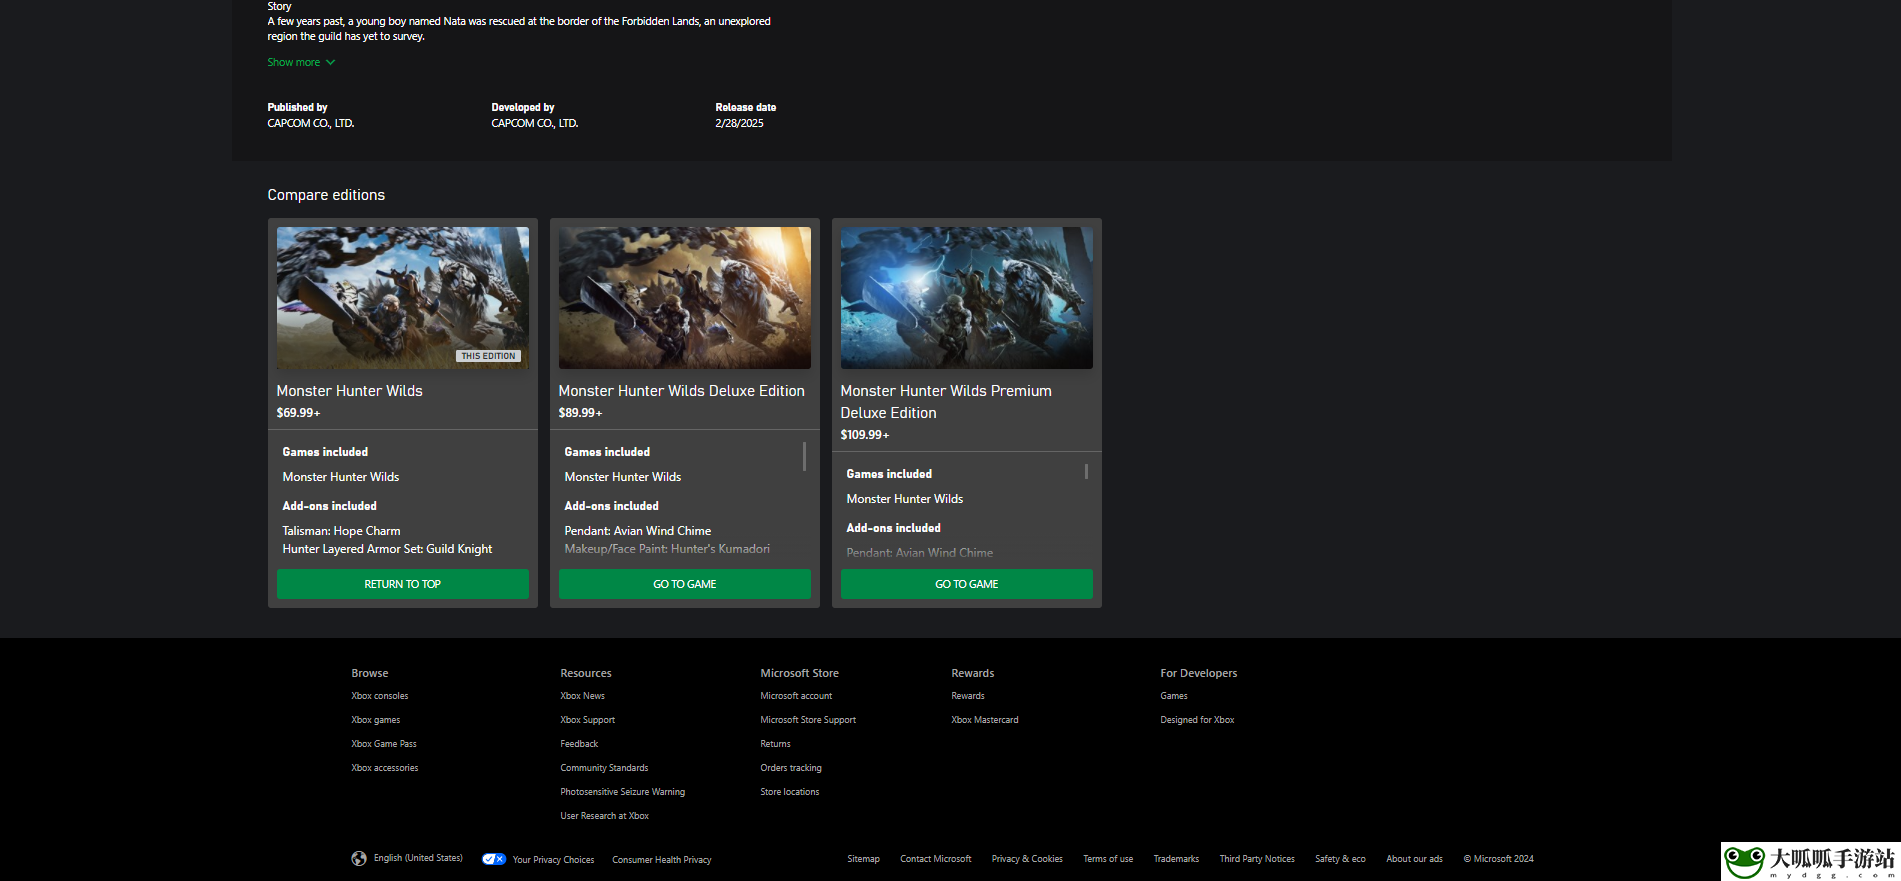
Task: Open Microsoft Store Support link
Action: tap(808, 720)
